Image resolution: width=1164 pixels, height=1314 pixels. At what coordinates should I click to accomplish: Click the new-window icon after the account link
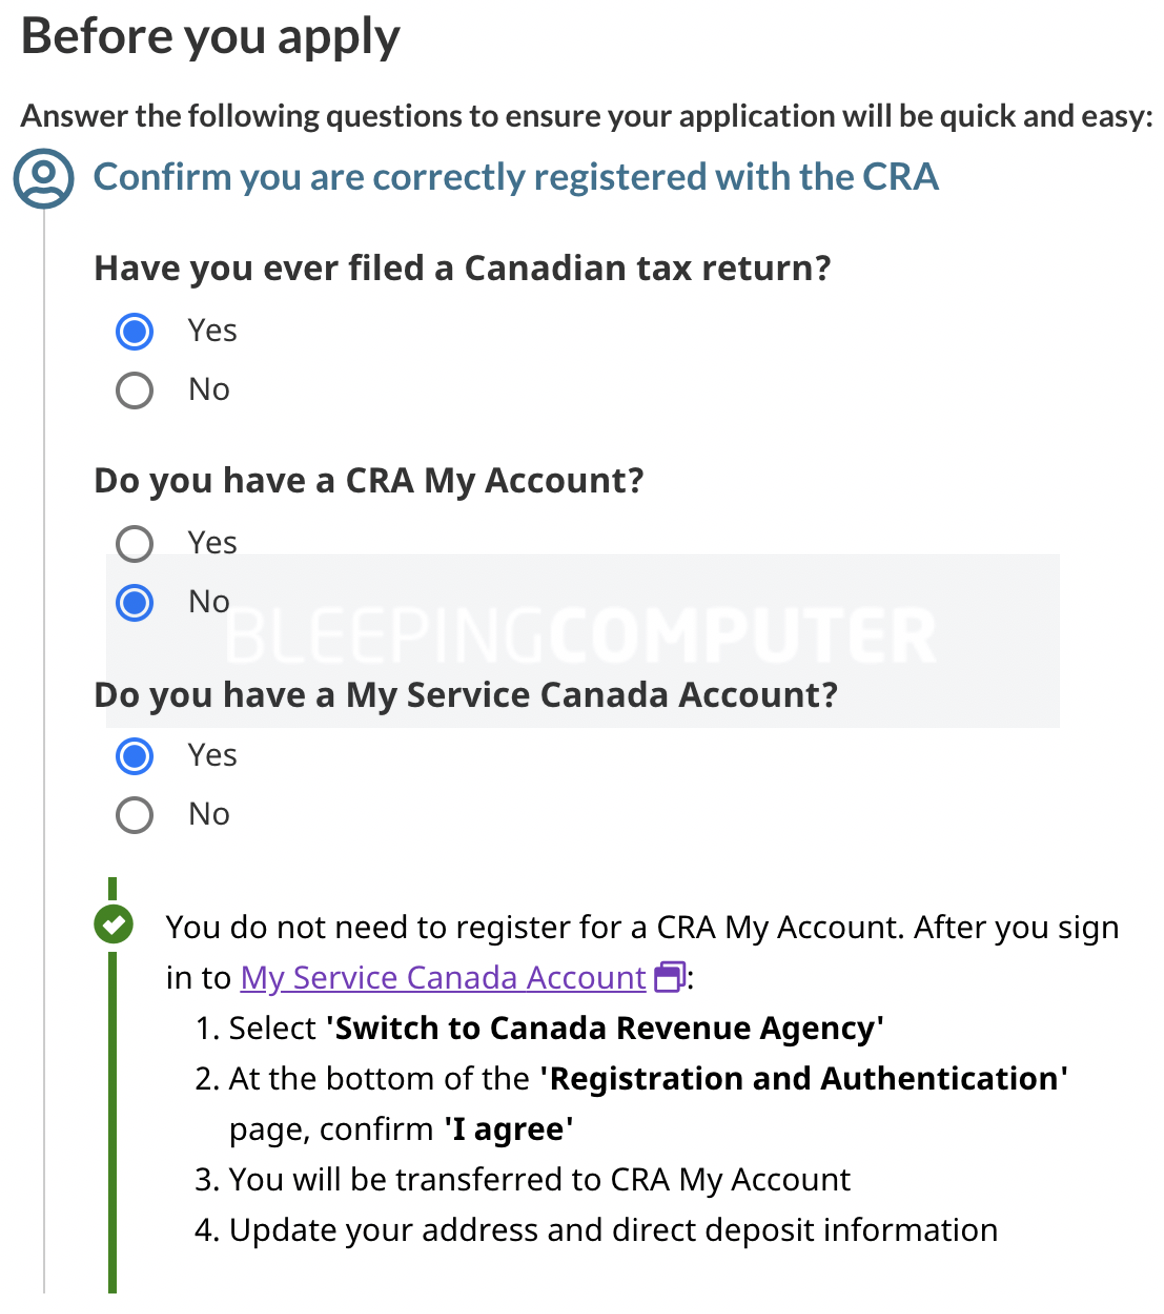tap(670, 977)
